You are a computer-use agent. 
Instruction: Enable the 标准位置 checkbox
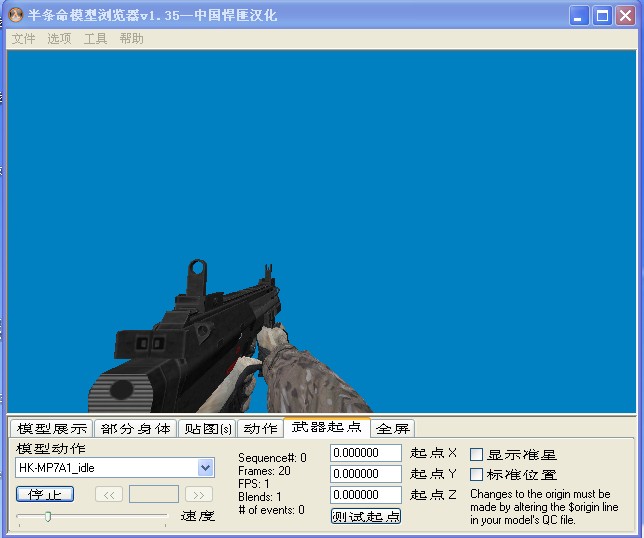pos(476,475)
